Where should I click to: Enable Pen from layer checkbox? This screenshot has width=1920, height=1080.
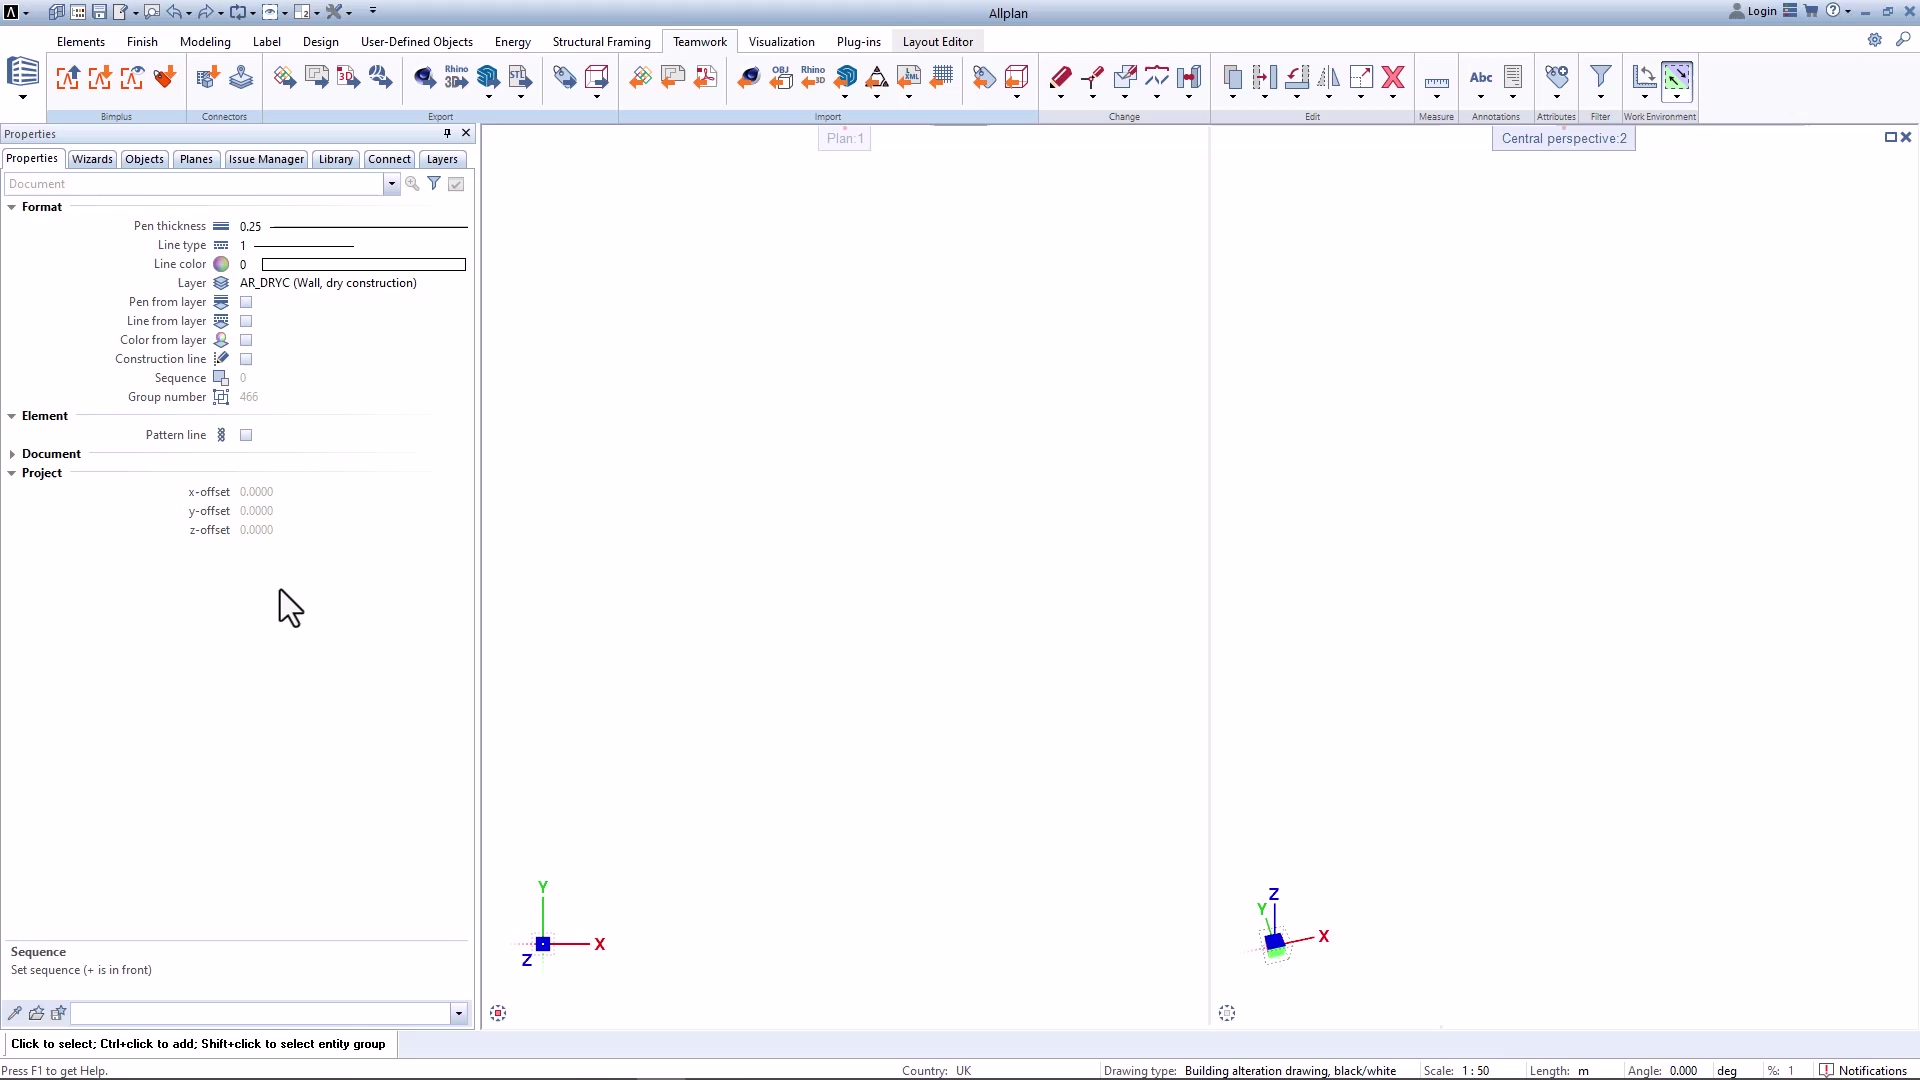coord(244,301)
